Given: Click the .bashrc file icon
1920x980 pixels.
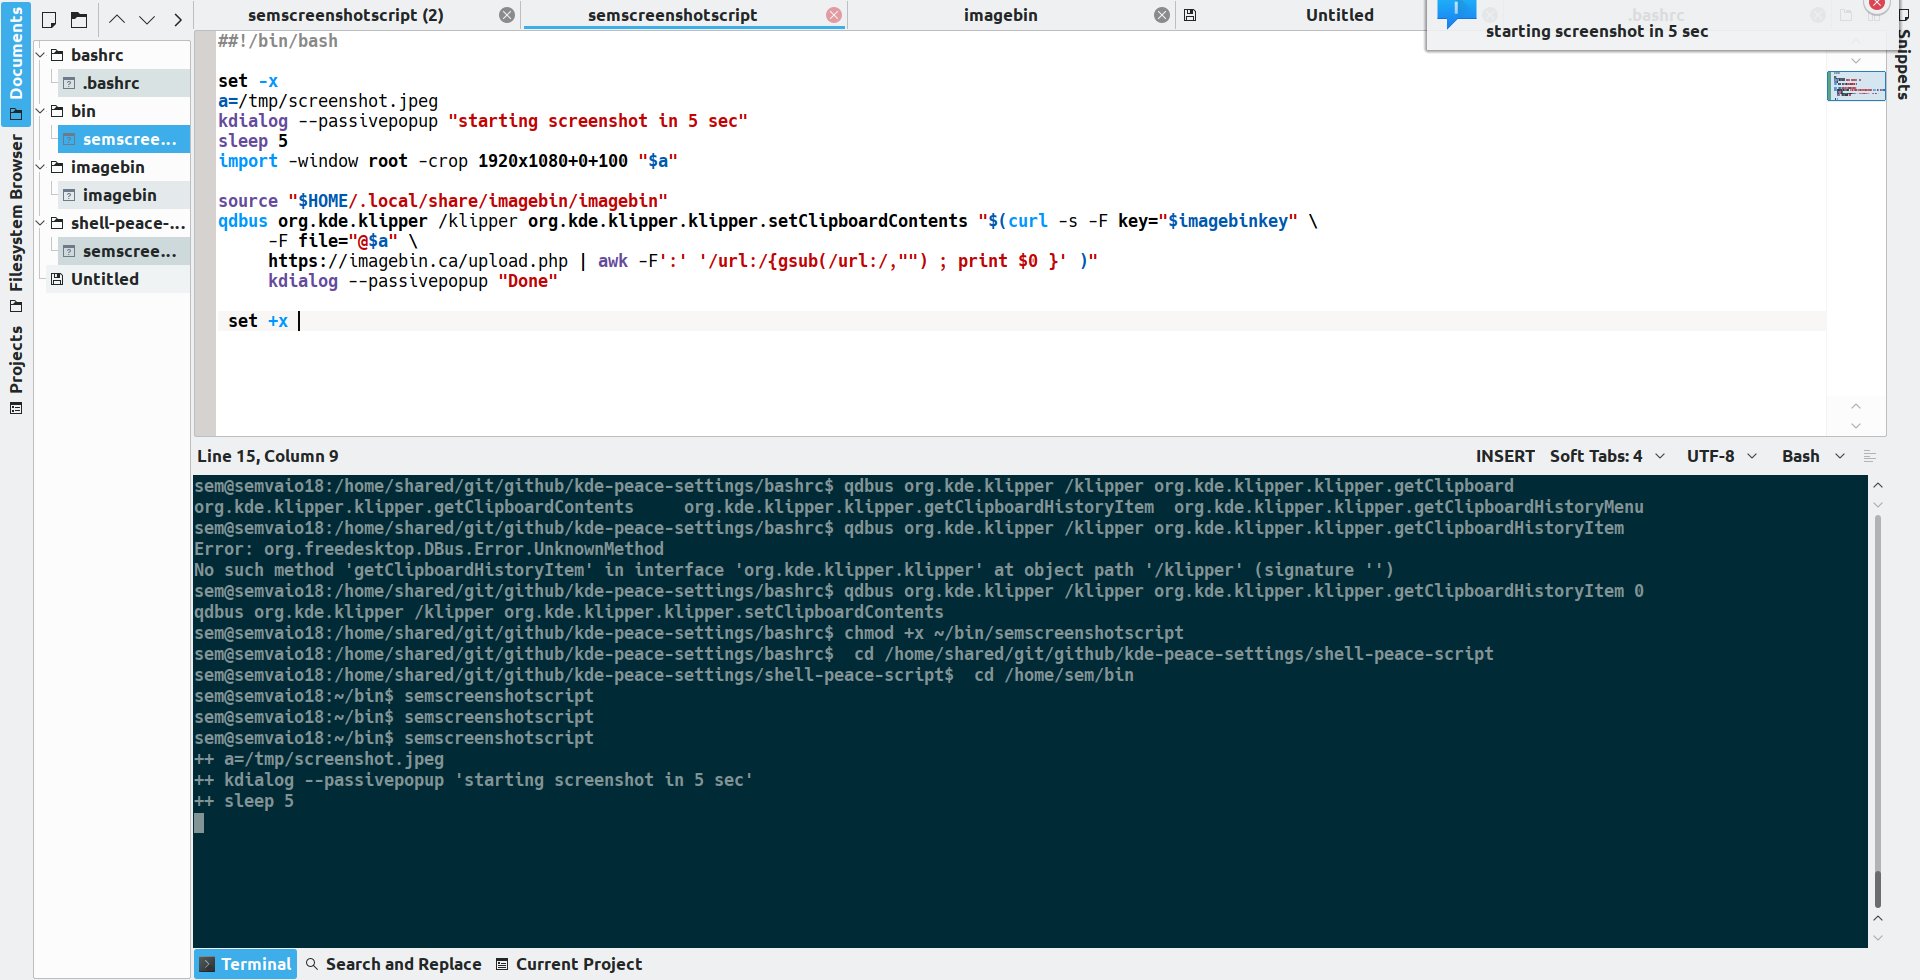Looking at the screenshot, I should [x=69, y=83].
